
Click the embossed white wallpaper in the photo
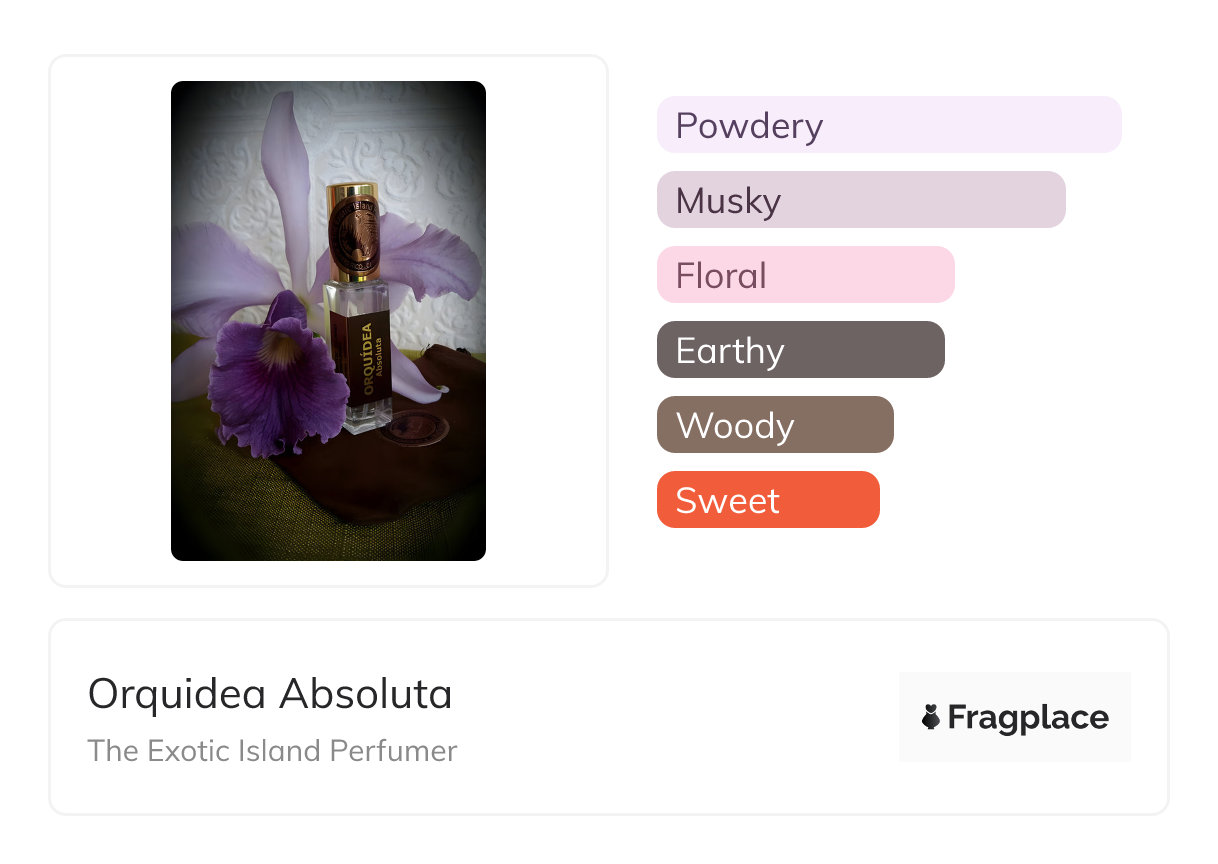click(x=430, y=150)
